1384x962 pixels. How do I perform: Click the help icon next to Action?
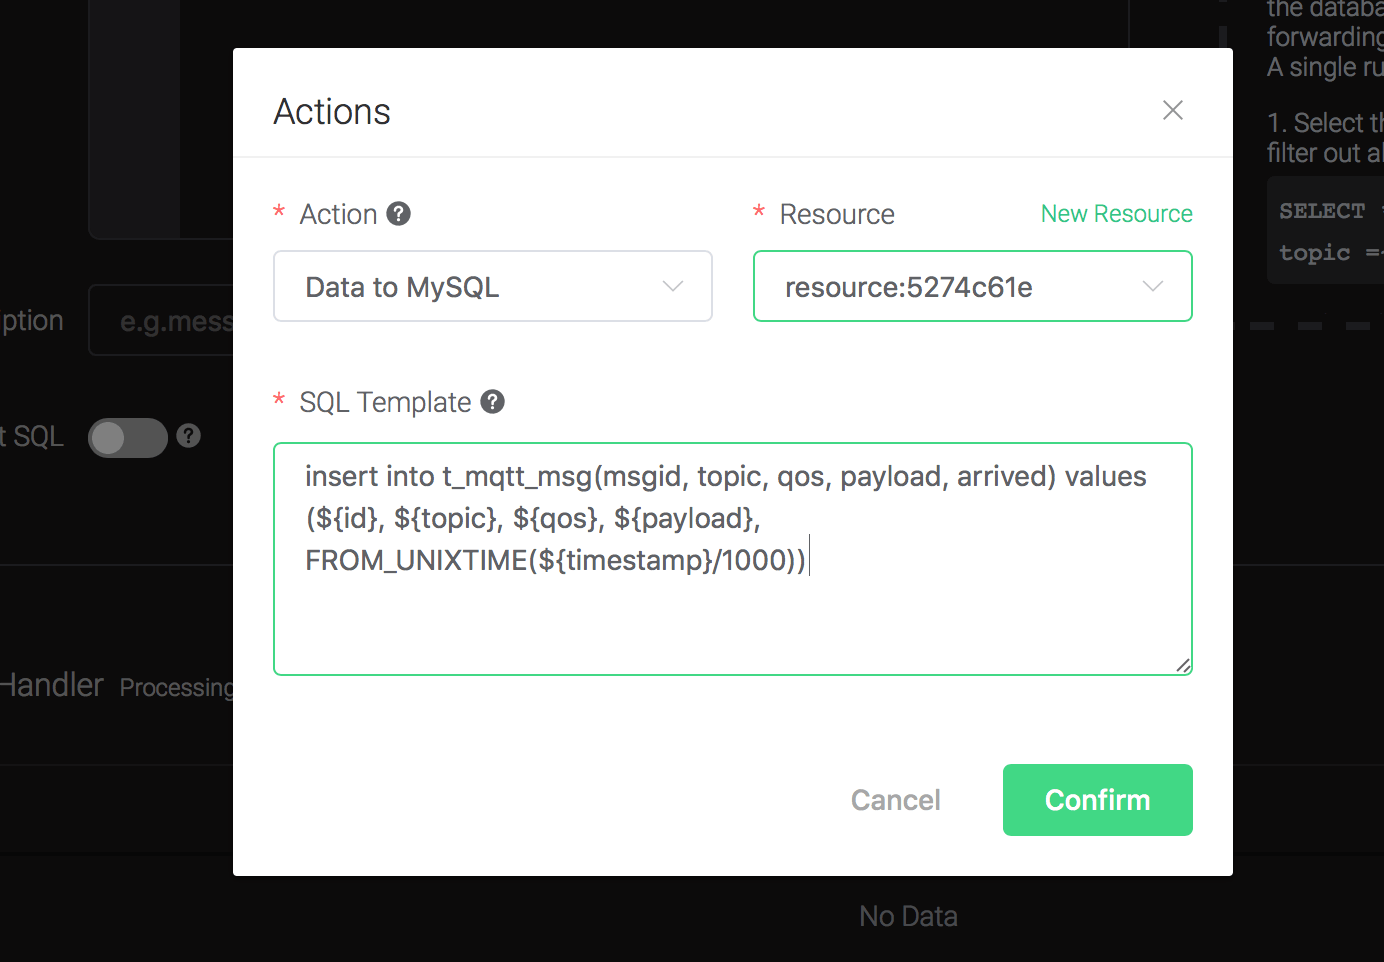(x=398, y=214)
